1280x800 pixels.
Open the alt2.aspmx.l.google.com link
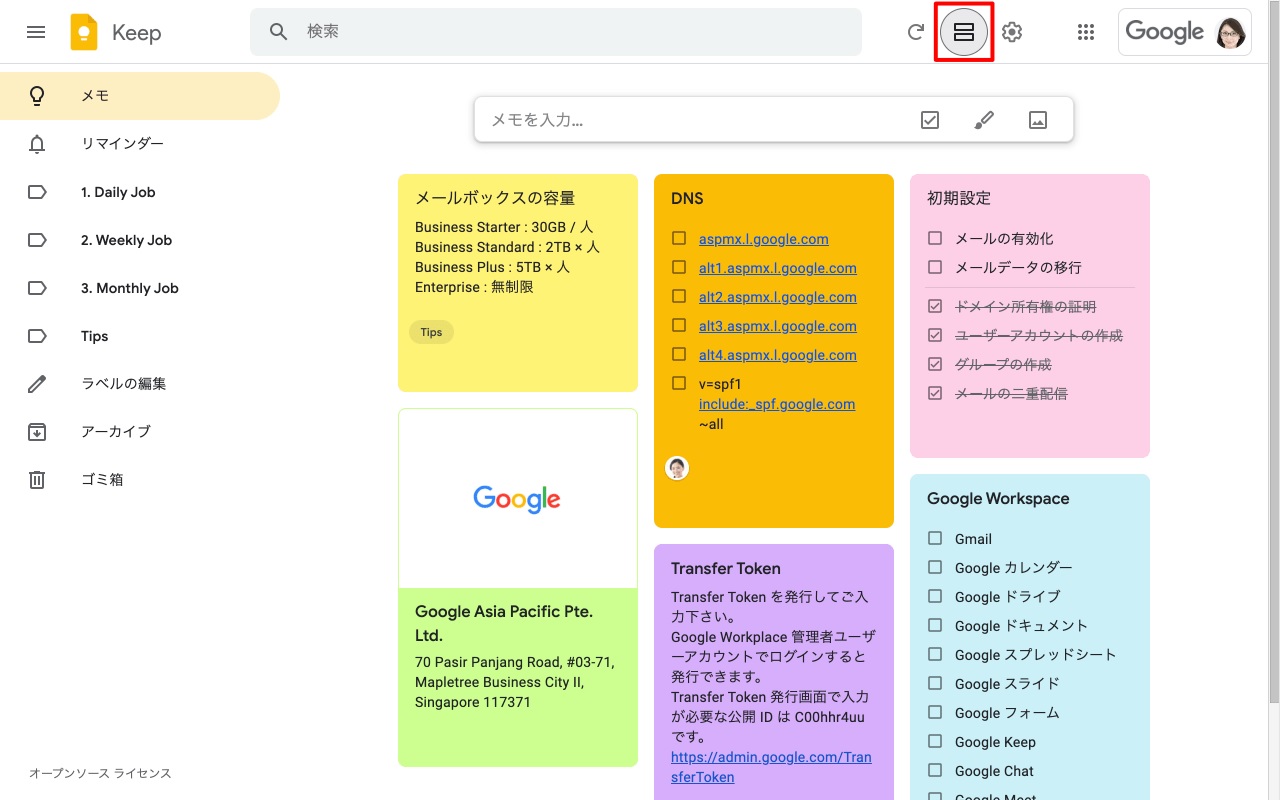pos(778,297)
